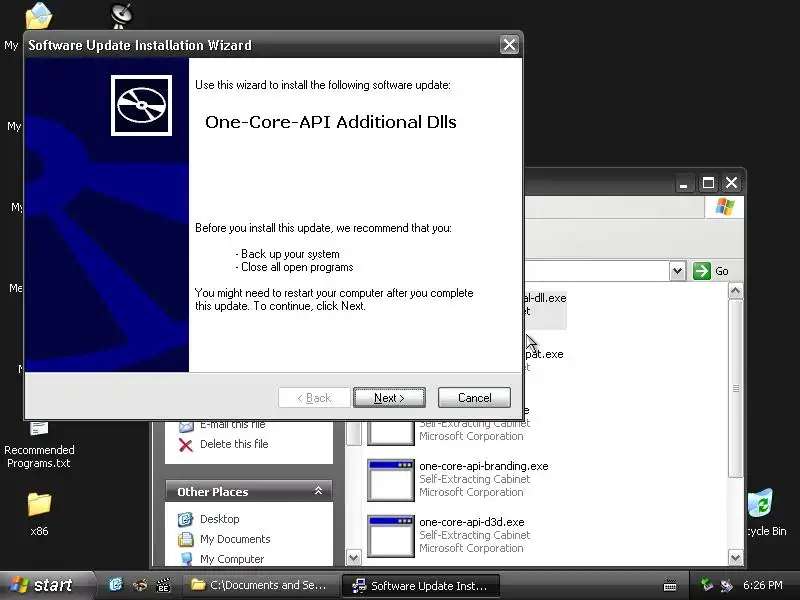Select the one-core-api-branding.exe file
This screenshot has width=800, height=600.
458,479
